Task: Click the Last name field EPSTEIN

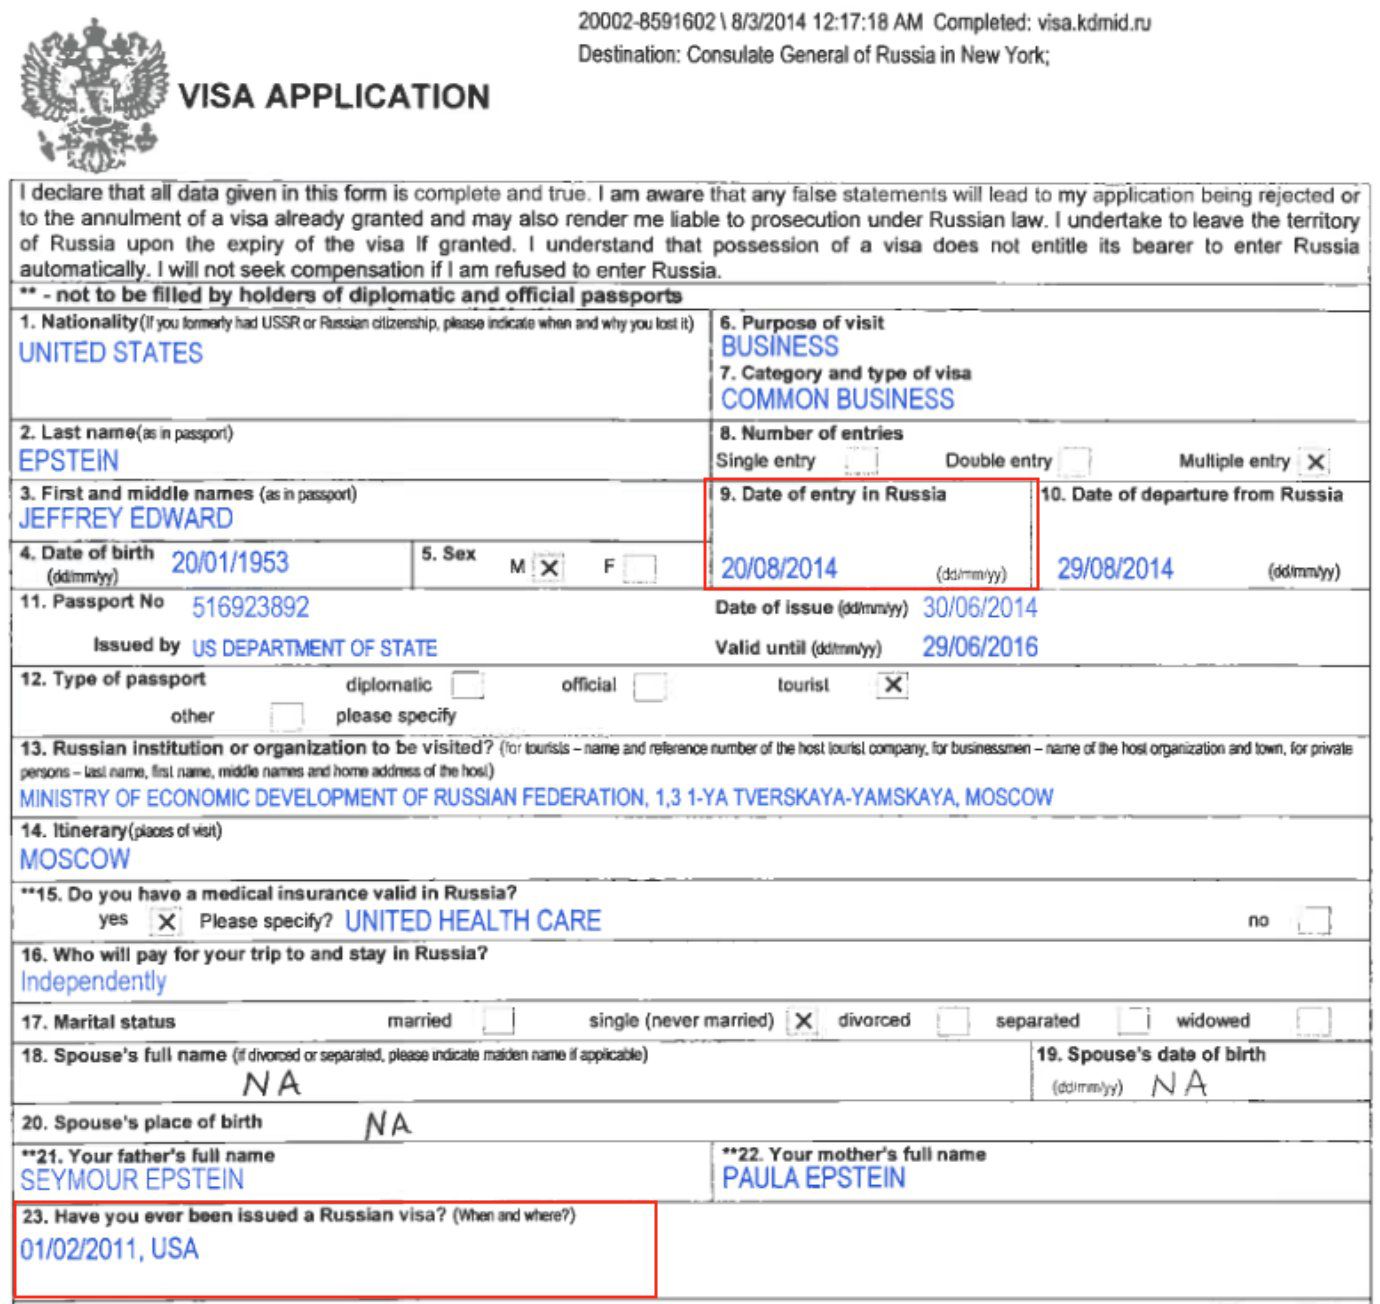Action: pyautogui.click(x=69, y=461)
